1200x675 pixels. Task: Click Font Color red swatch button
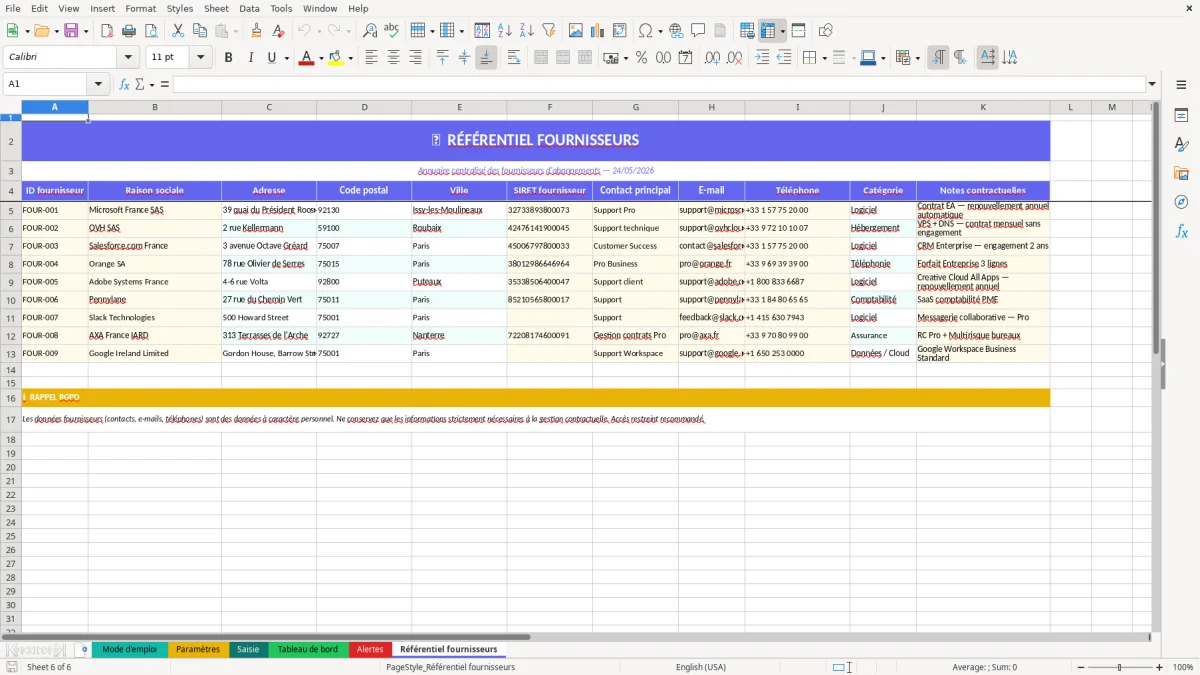pos(305,58)
